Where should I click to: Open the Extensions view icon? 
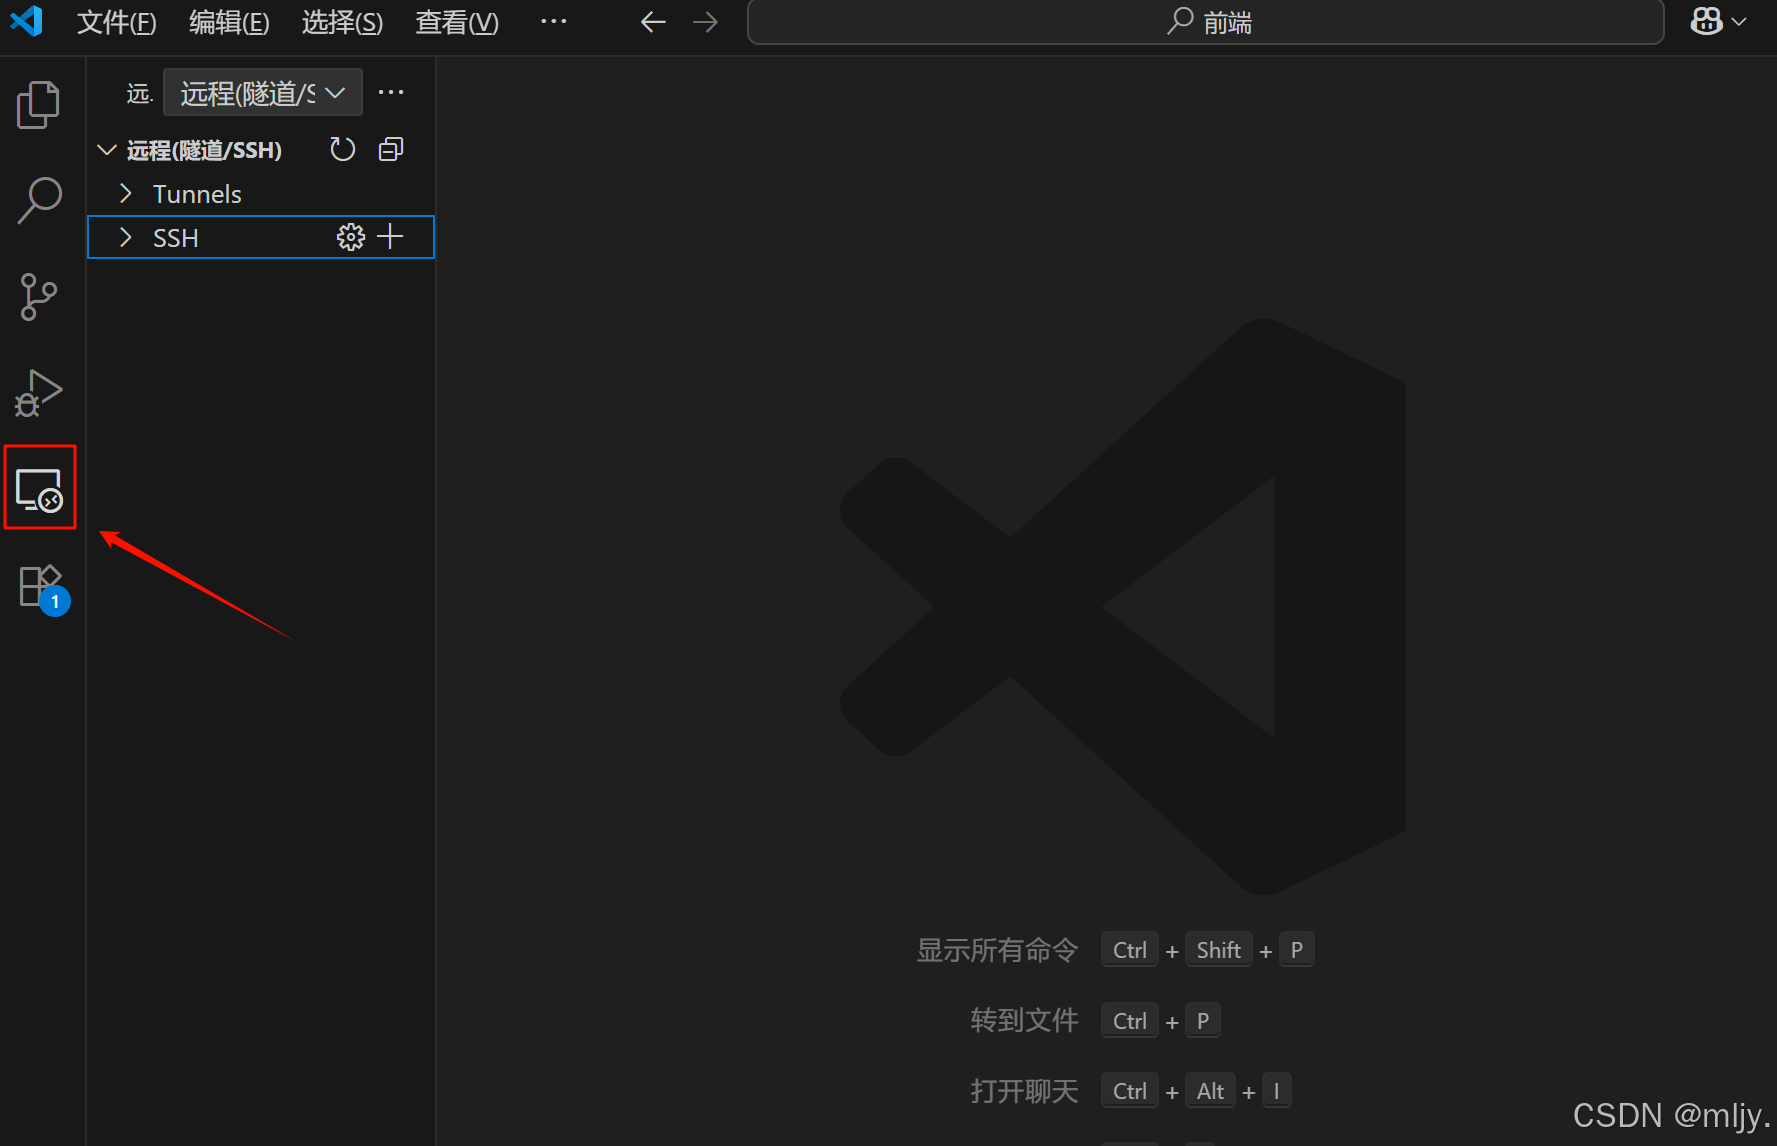pos(40,587)
